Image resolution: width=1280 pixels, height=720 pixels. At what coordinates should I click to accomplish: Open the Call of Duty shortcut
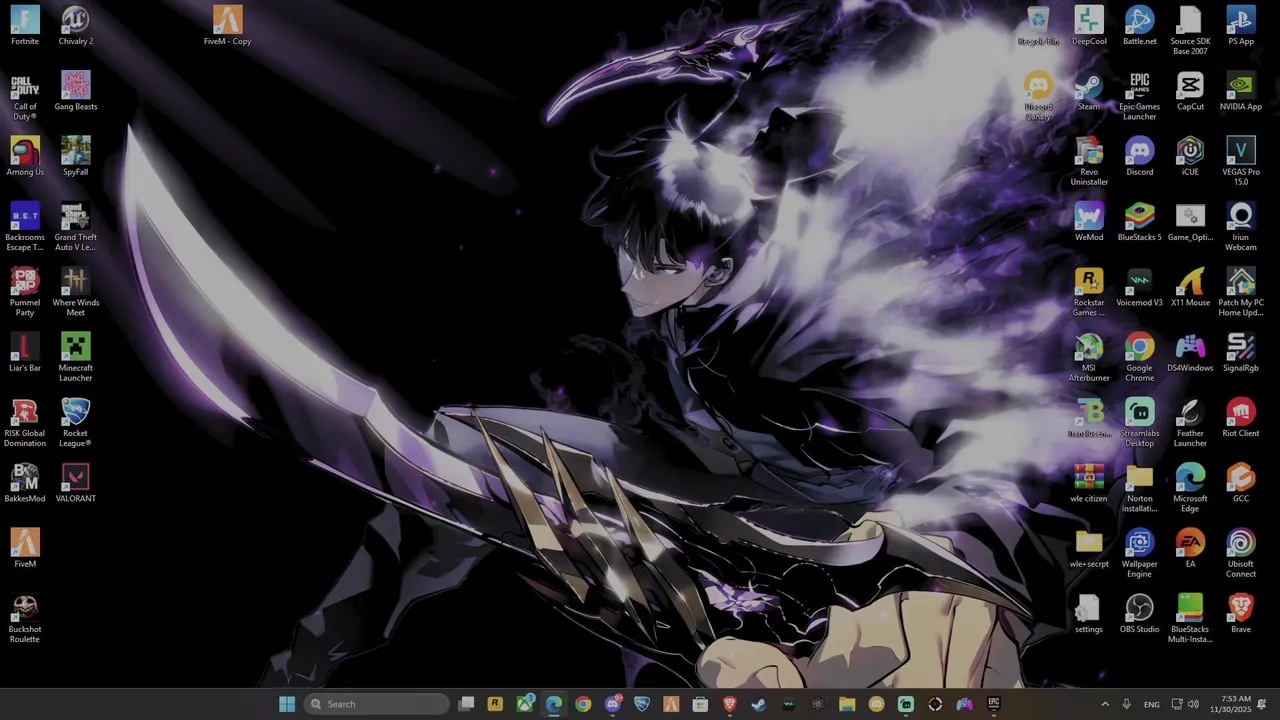(x=25, y=96)
